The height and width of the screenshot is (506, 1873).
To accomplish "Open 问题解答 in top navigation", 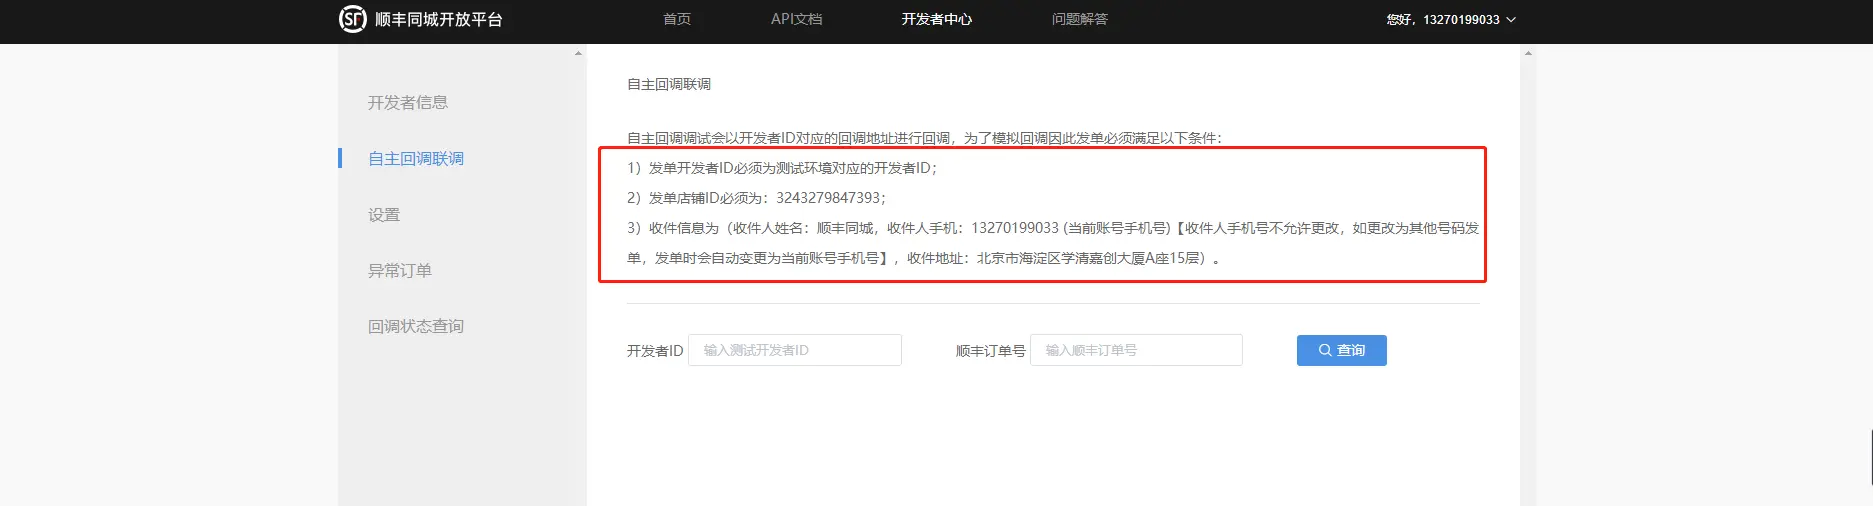I will [1079, 19].
